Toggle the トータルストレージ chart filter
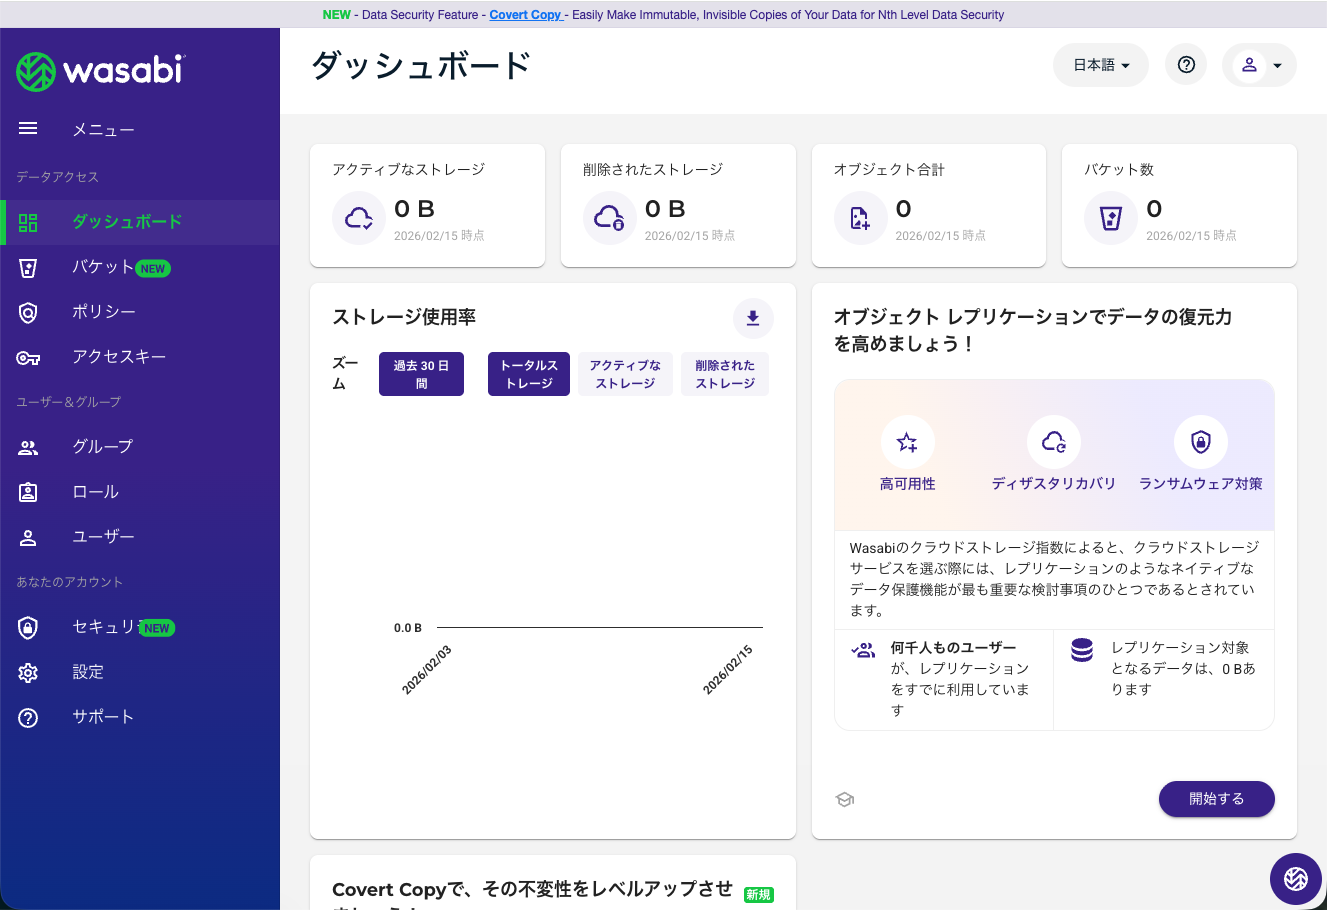This screenshot has width=1327, height=910. (529, 374)
